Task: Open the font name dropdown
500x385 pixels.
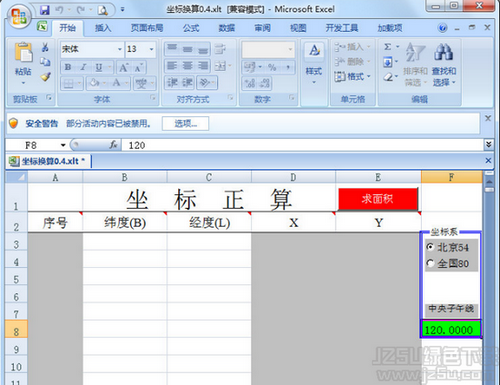Action: click(120, 49)
